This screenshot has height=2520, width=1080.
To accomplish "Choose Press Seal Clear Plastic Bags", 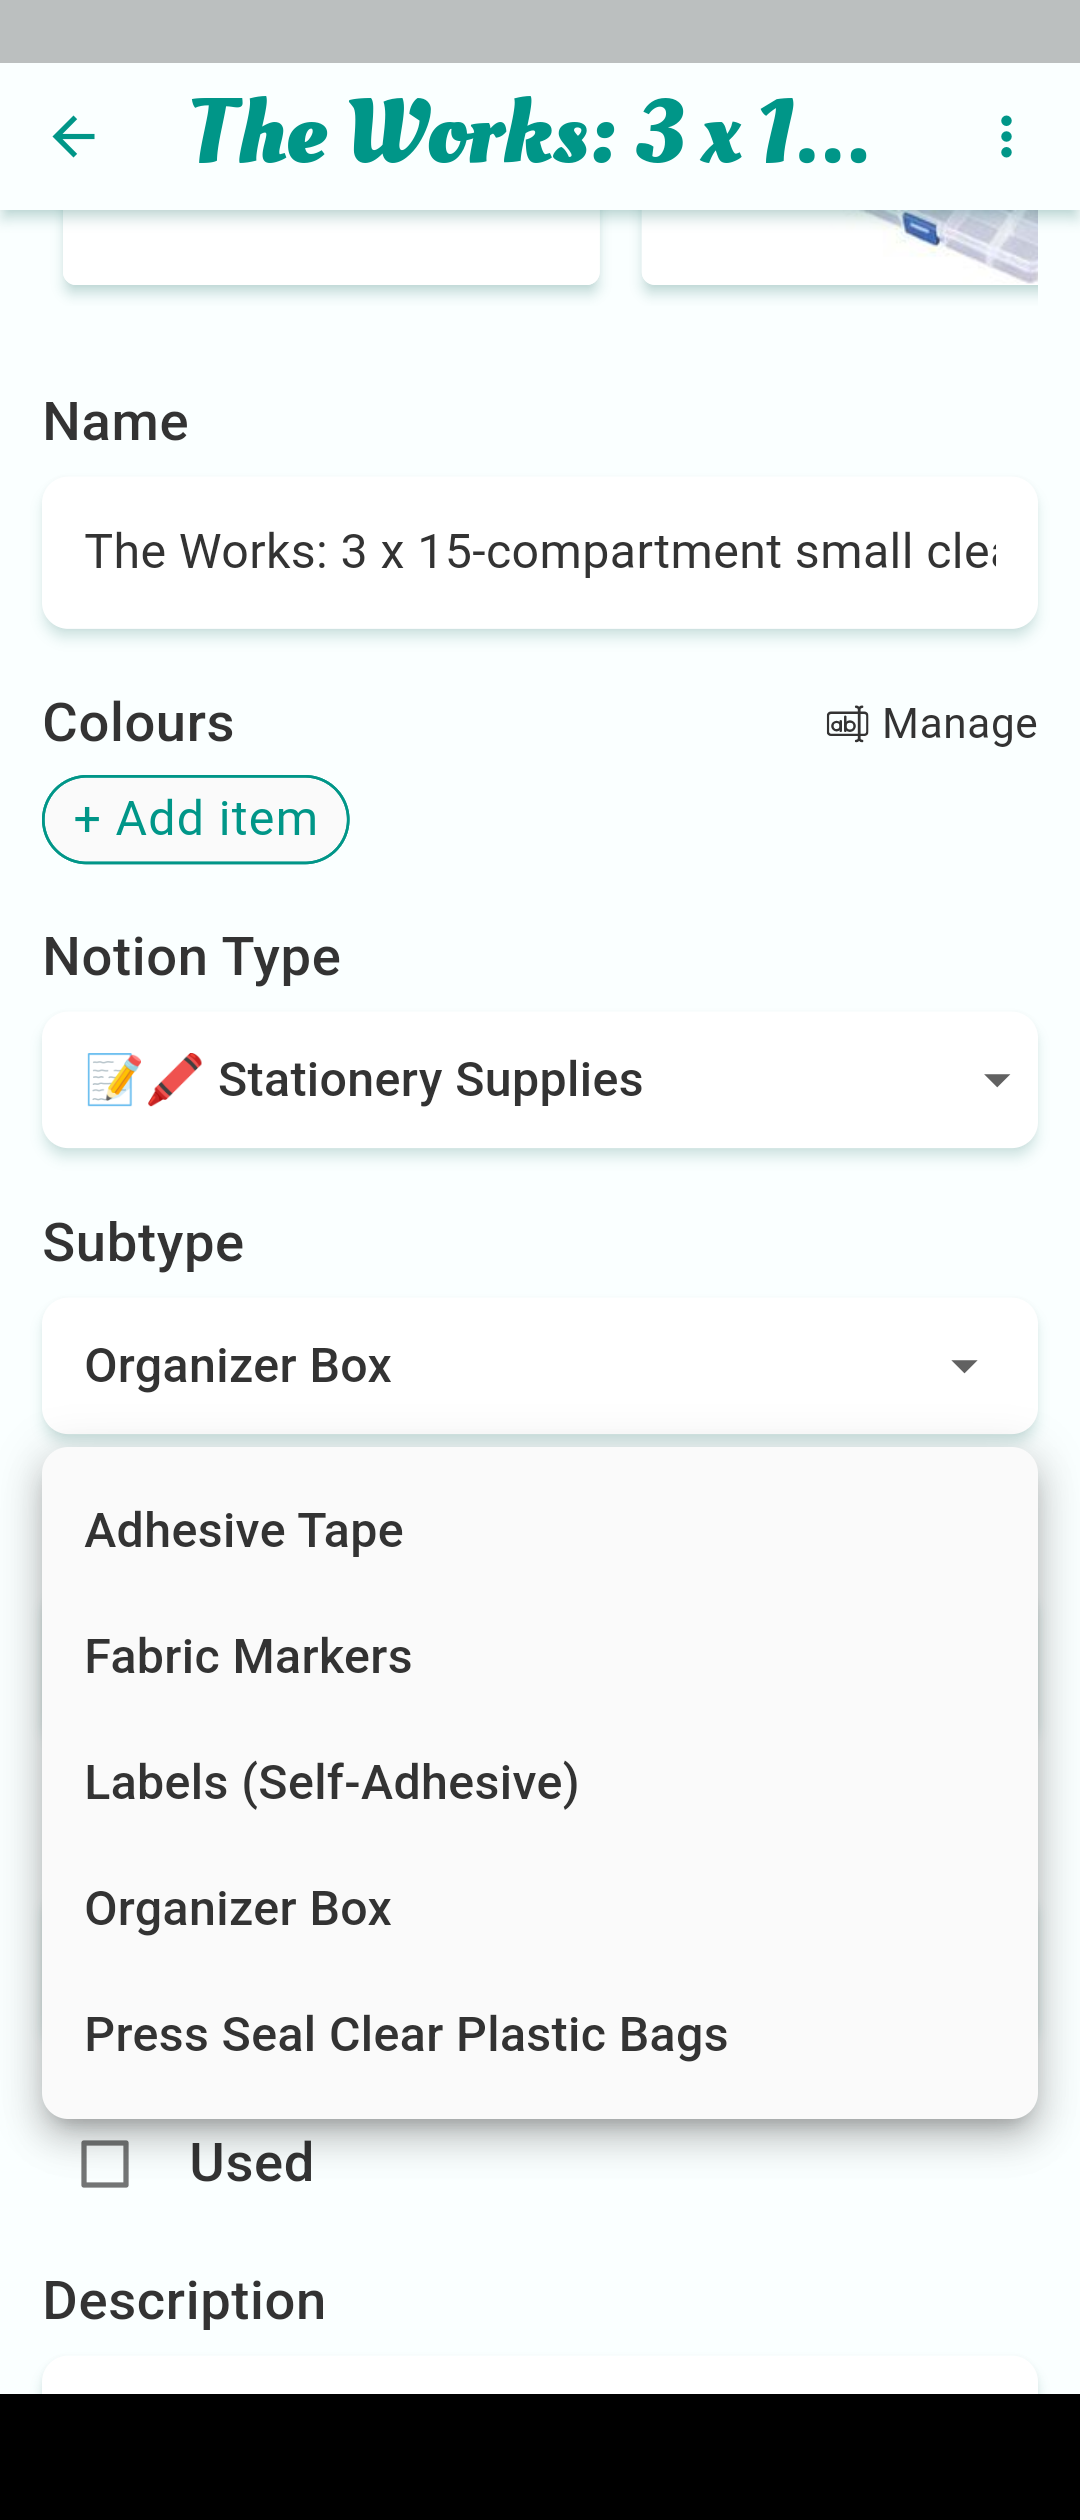I will click(x=406, y=2035).
